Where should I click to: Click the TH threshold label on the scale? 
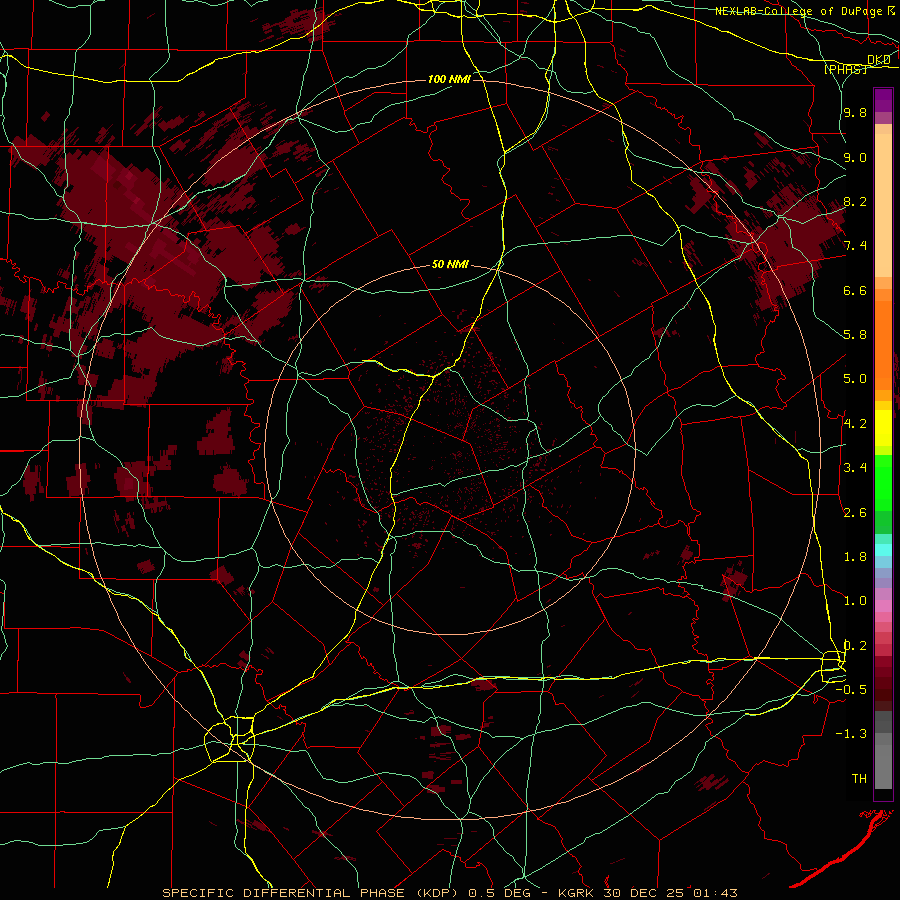[x=859, y=779]
